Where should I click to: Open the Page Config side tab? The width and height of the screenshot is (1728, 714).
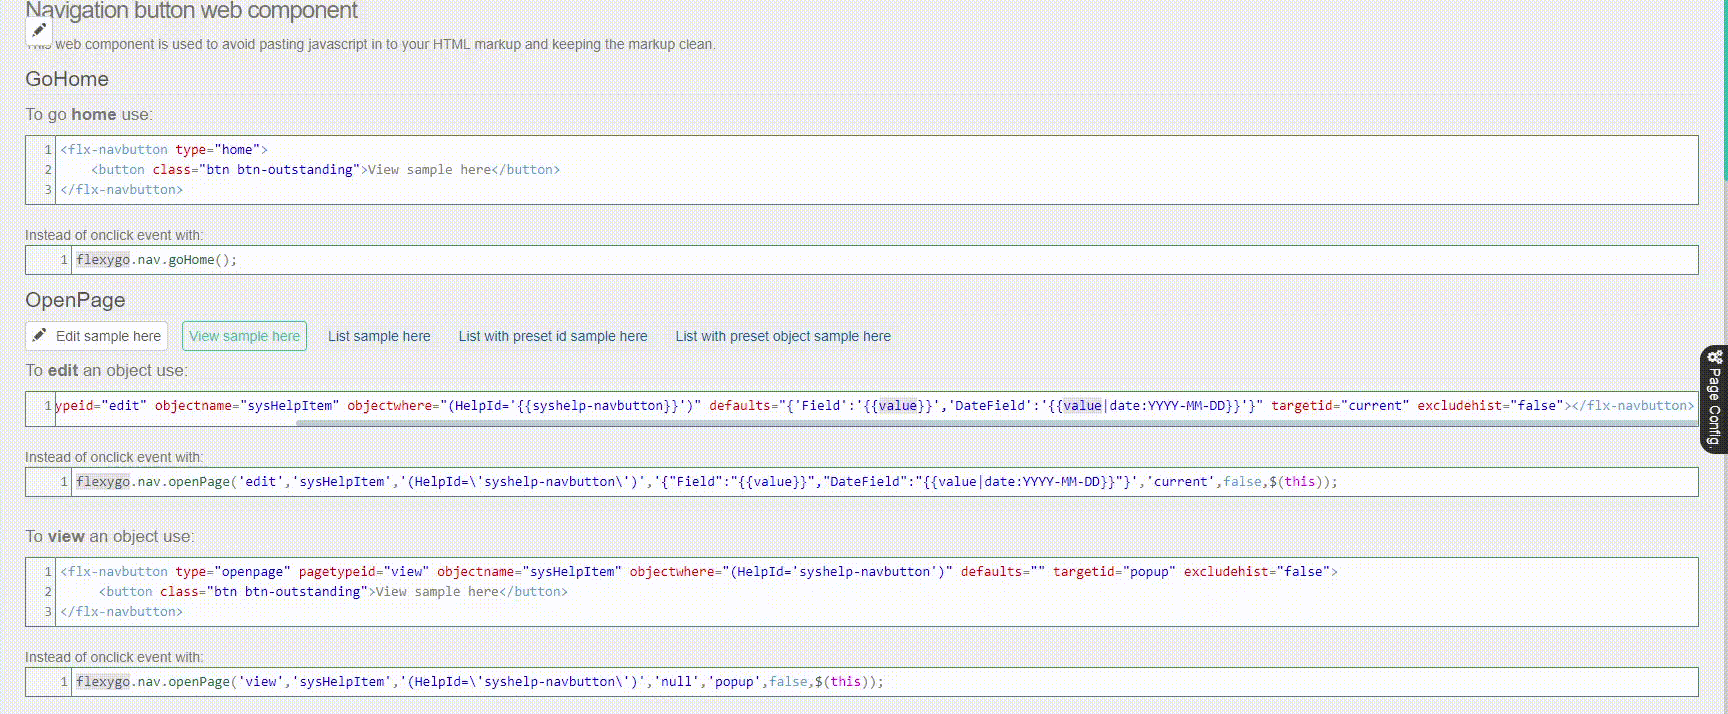point(1714,400)
